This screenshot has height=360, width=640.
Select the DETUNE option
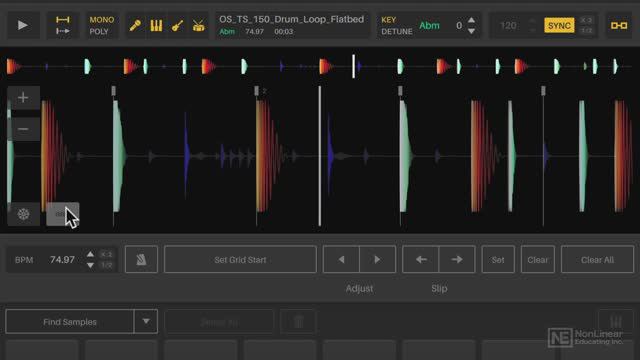(x=396, y=31)
